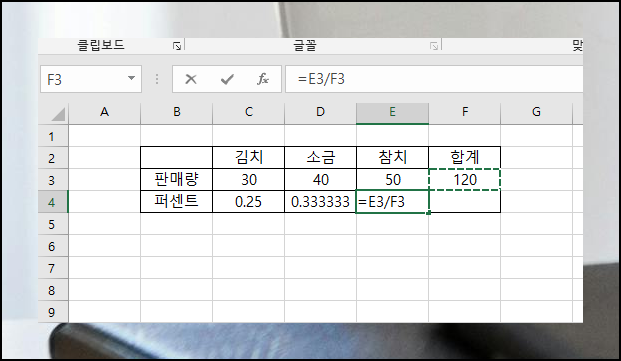Select column A header
The height and width of the screenshot is (361, 621).
coord(105,113)
